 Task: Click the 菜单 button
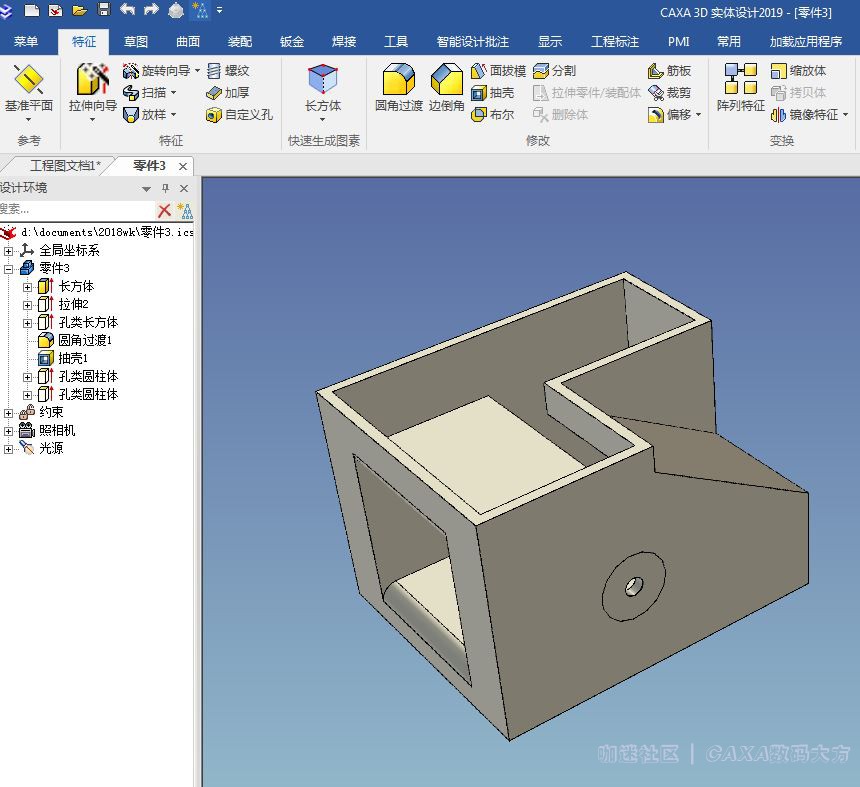pyautogui.click(x=26, y=42)
